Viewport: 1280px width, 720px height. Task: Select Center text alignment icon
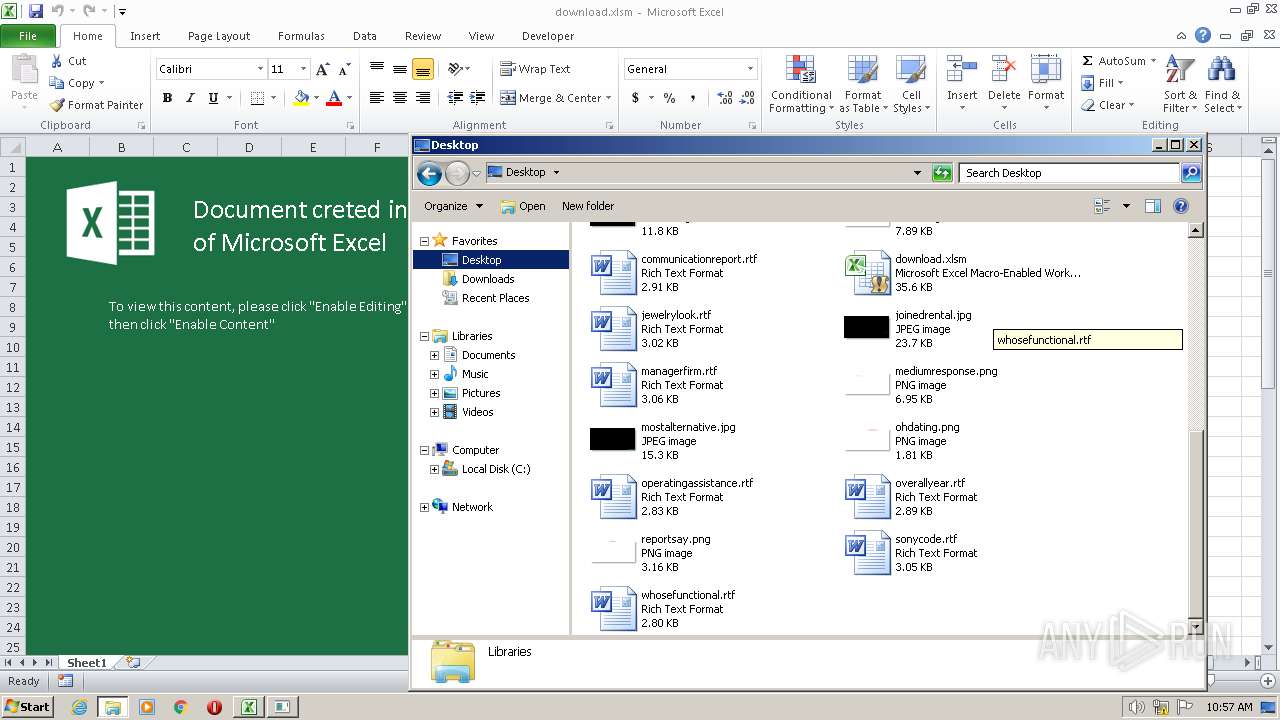coord(399,98)
